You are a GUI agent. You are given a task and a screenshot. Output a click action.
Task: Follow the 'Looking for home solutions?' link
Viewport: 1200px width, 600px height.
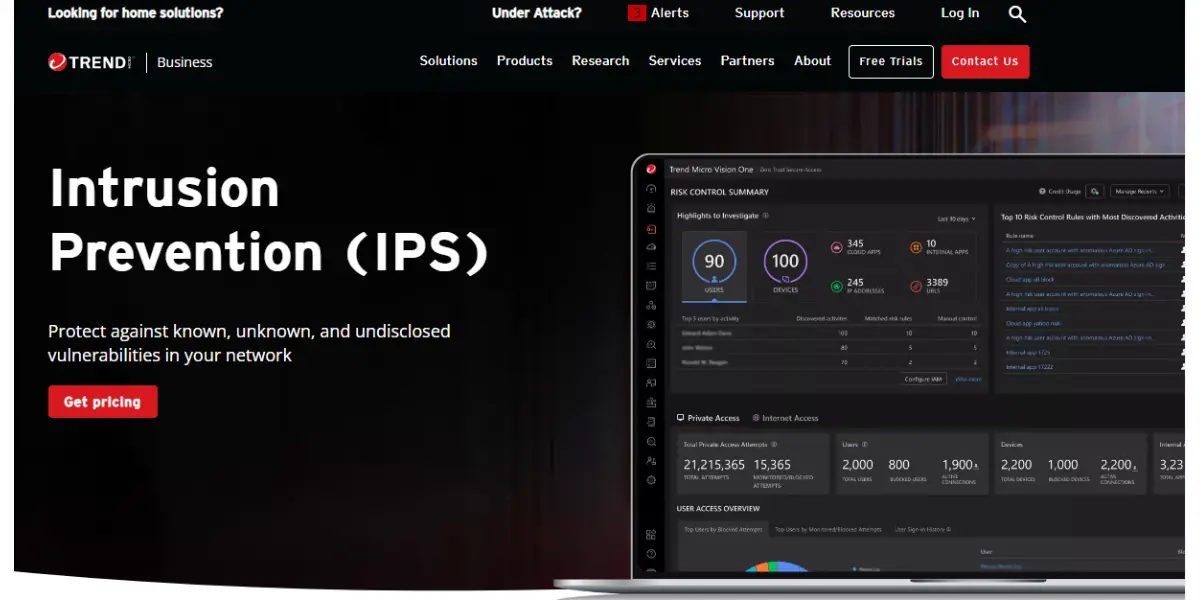(x=136, y=13)
